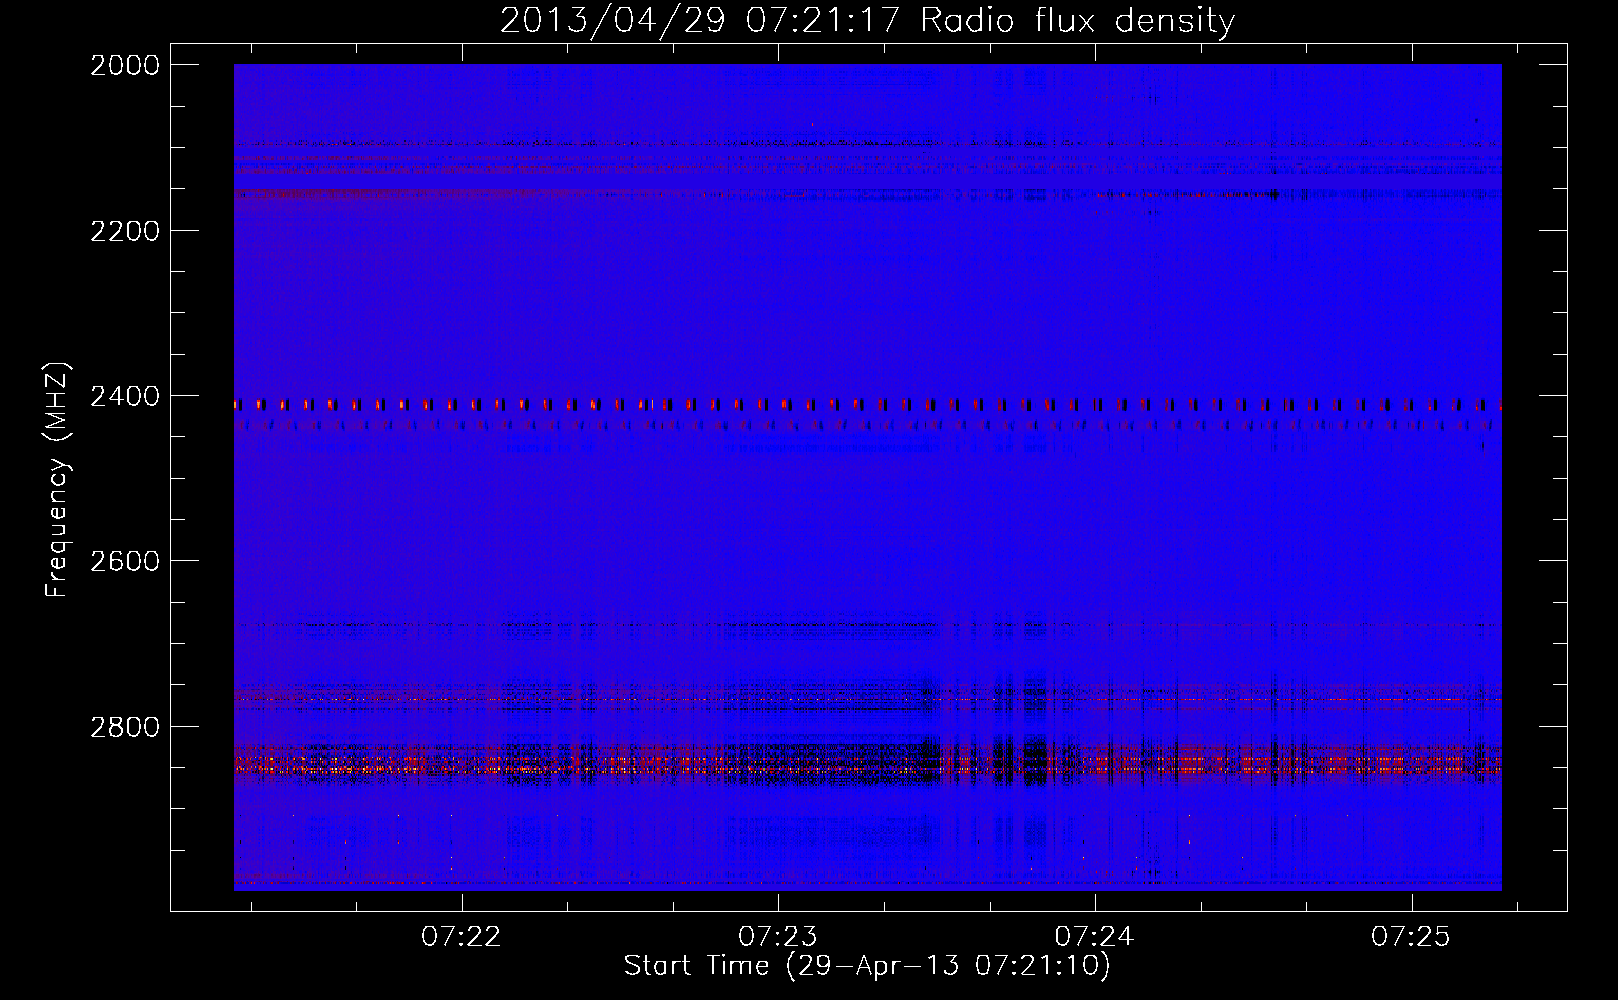Click the 07:25 time tick label

pyautogui.click(x=1411, y=937)
